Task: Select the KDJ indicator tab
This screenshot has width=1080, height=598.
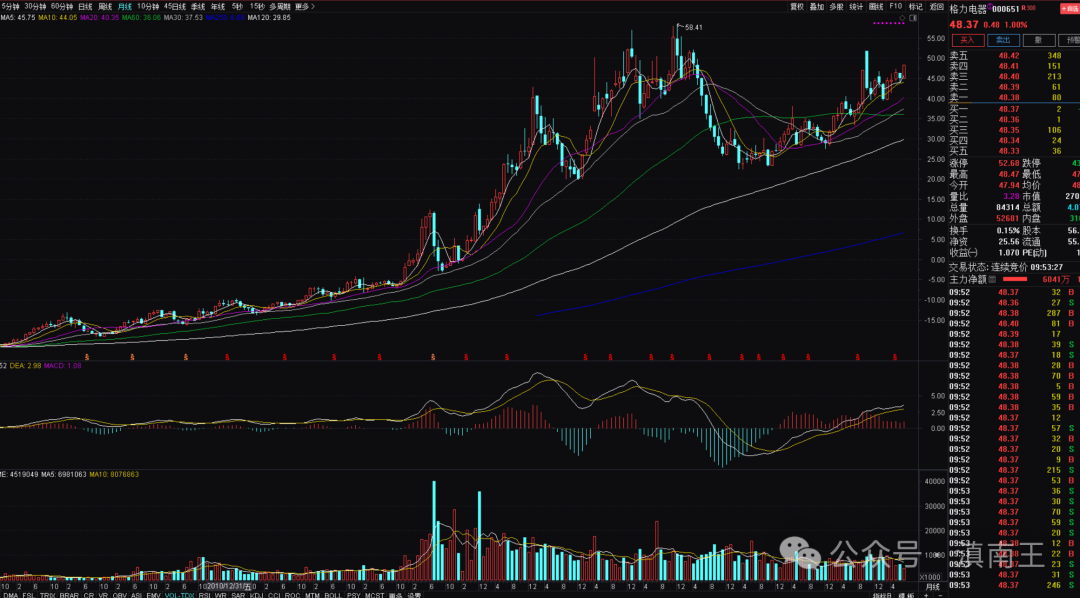Action: click(x=256, y=594)
